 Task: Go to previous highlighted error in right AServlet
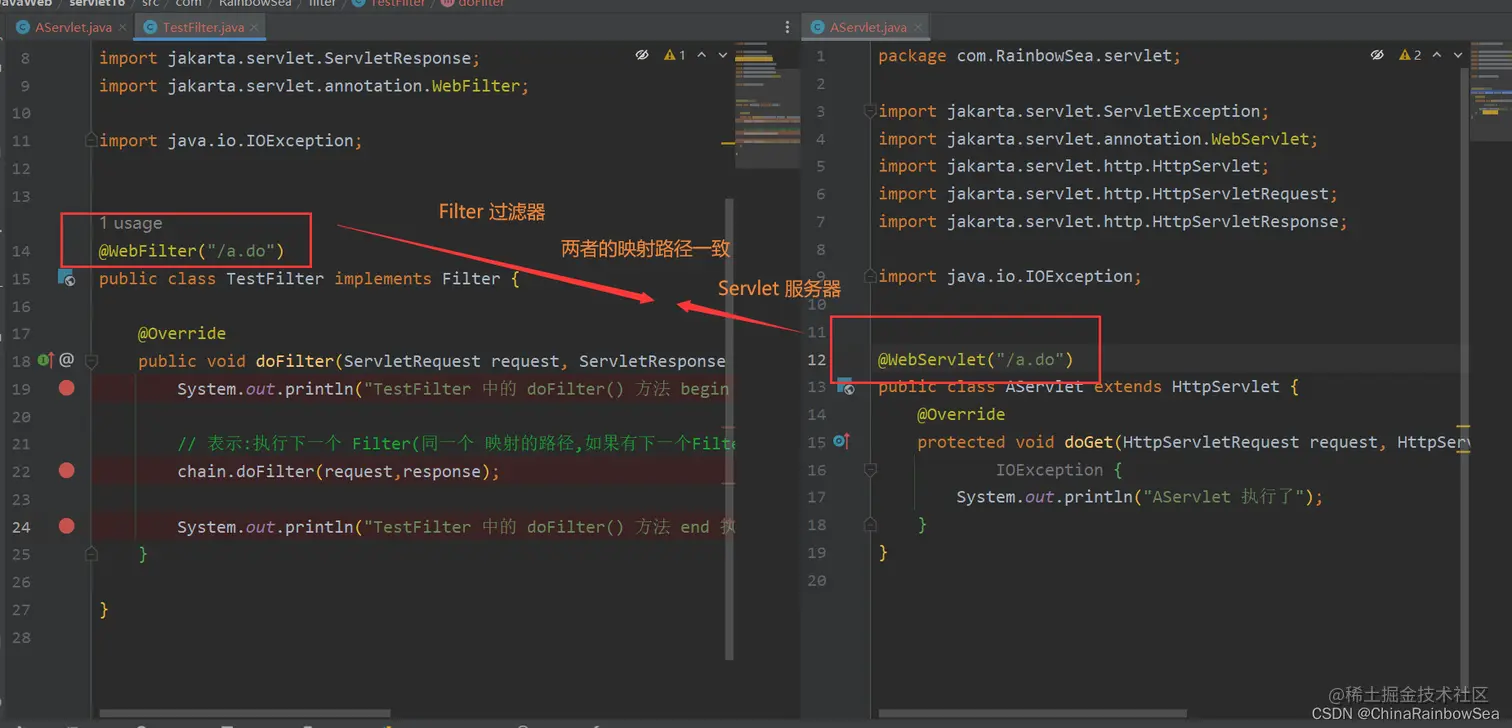[x=1437, y=55]
